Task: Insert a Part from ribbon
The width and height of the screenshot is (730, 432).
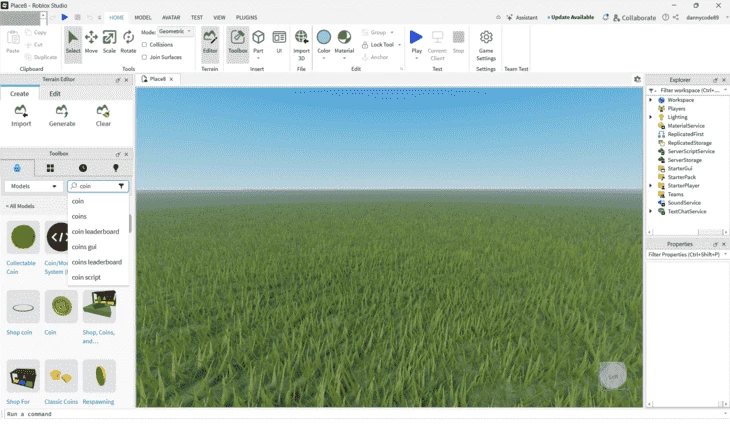Action: (258, 41)
